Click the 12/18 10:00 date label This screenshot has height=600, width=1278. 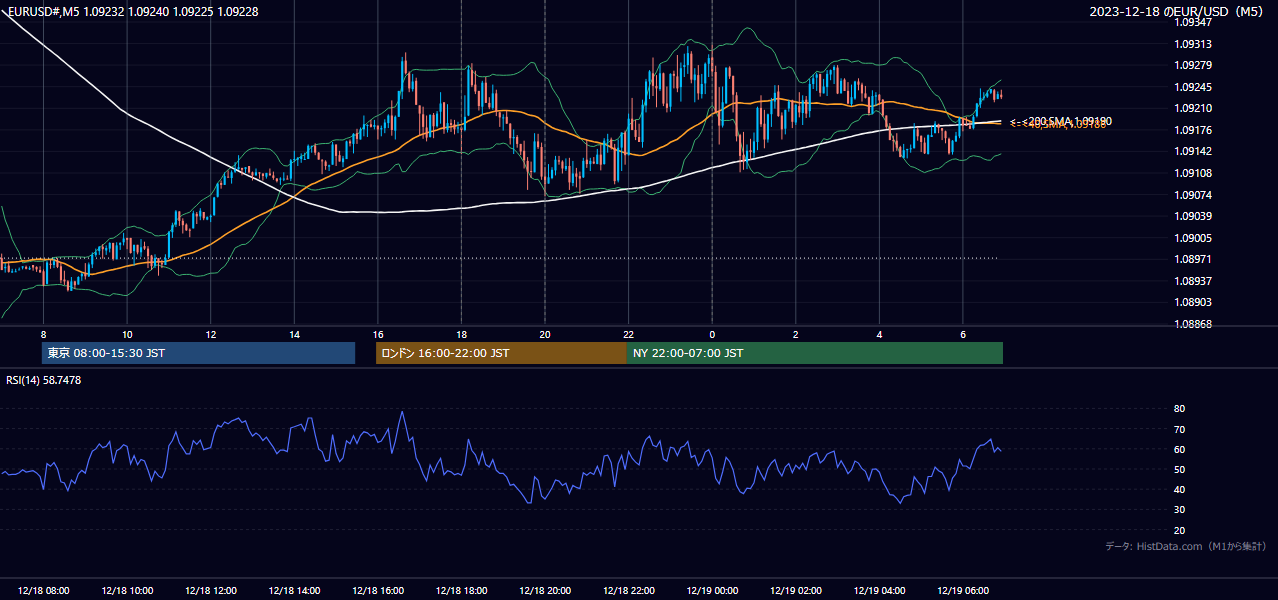point(127,591)
